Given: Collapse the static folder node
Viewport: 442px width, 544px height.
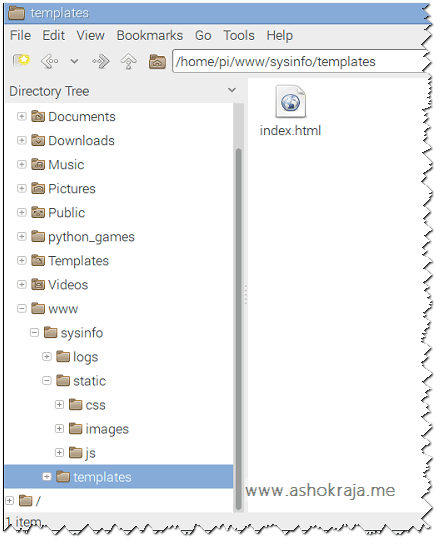Looking at the screenshot, I should click(46, 380).
